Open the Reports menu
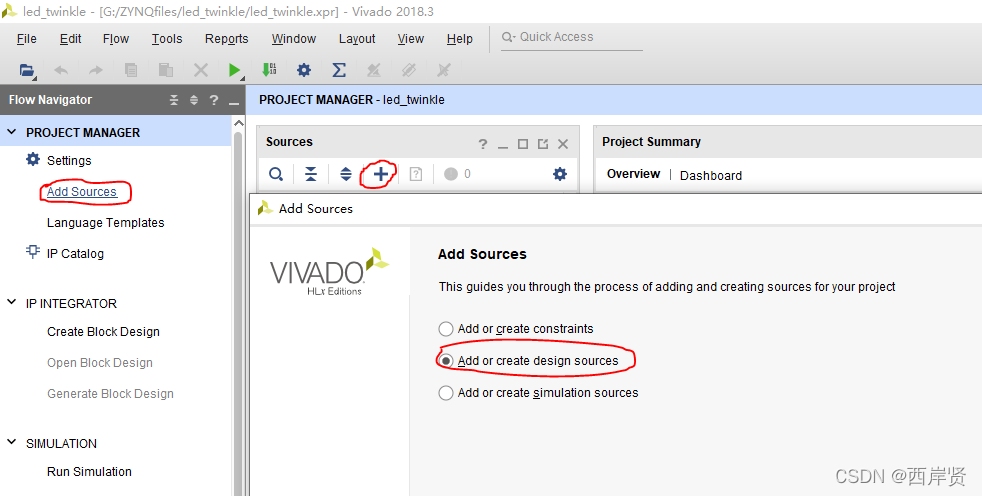982x496 pixels. 227,39
